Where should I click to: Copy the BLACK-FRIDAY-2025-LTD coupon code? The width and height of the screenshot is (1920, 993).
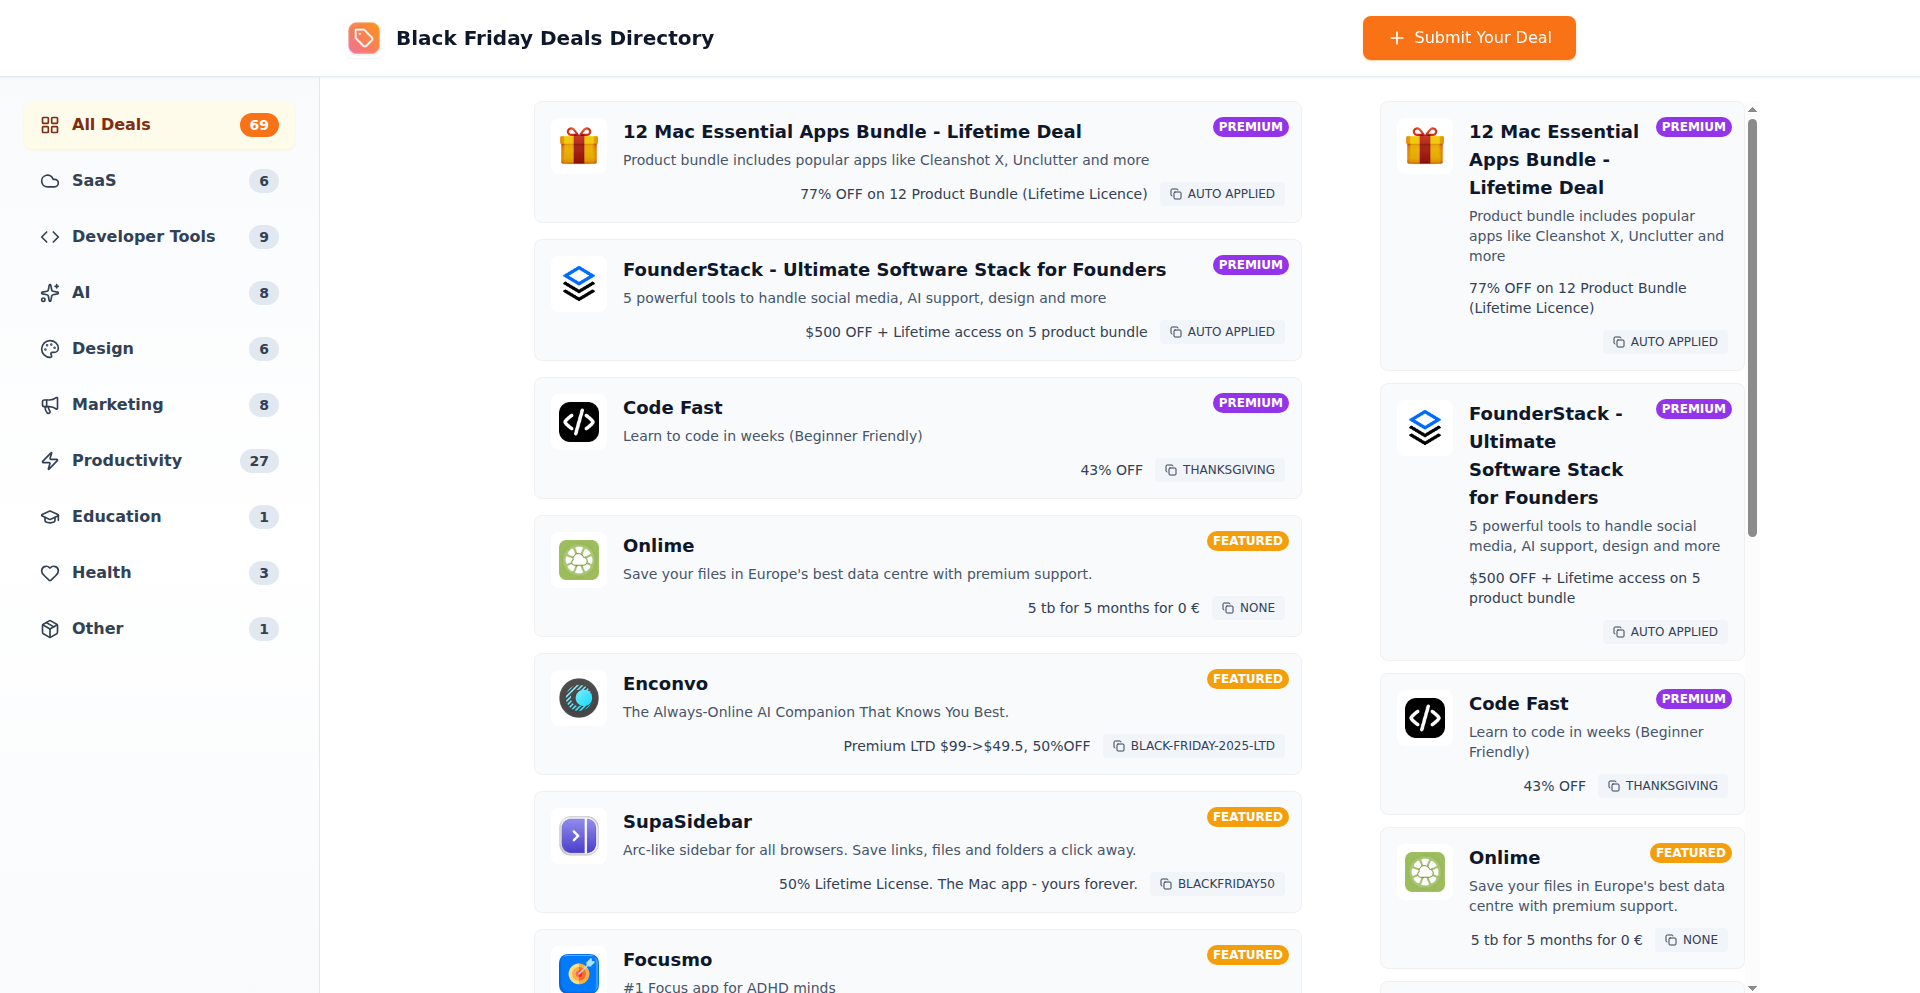pos(1193,745)
